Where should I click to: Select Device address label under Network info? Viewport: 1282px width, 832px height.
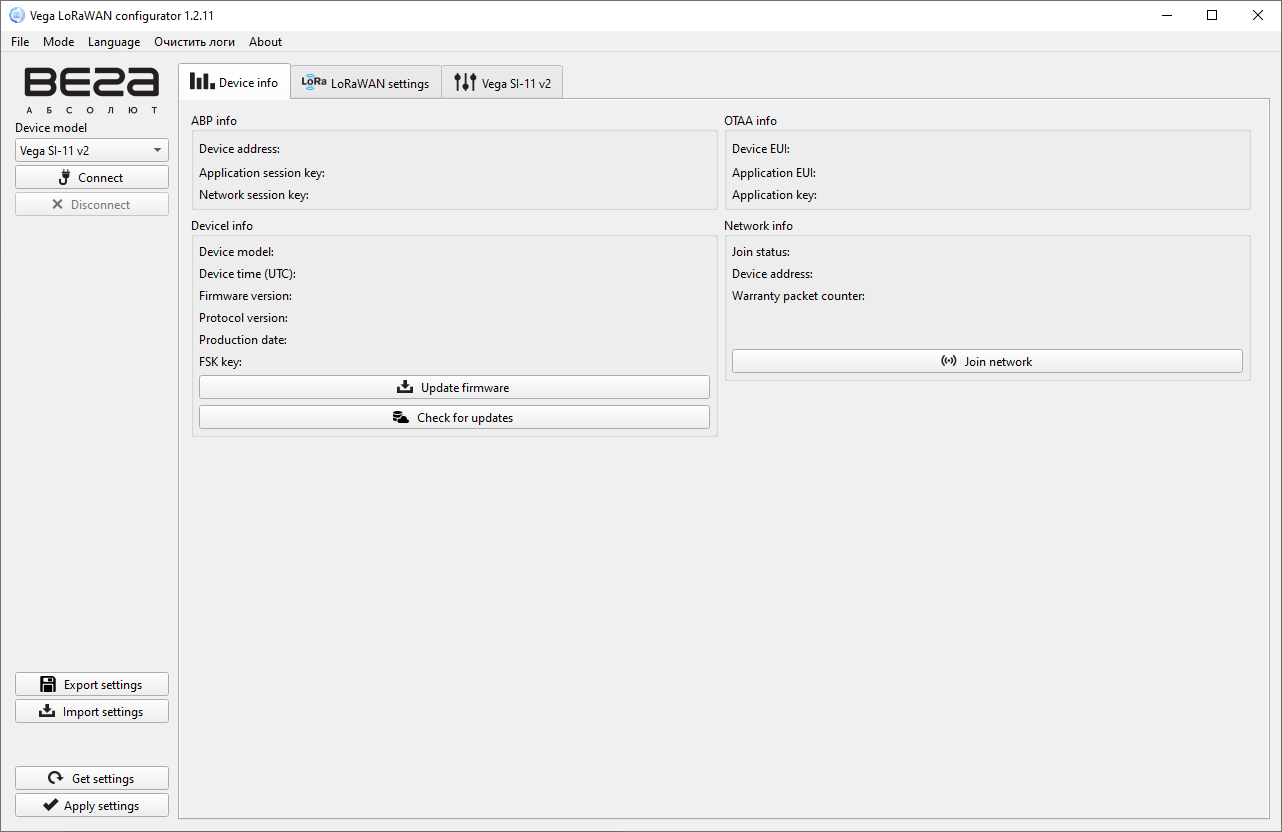coord(772,274)
